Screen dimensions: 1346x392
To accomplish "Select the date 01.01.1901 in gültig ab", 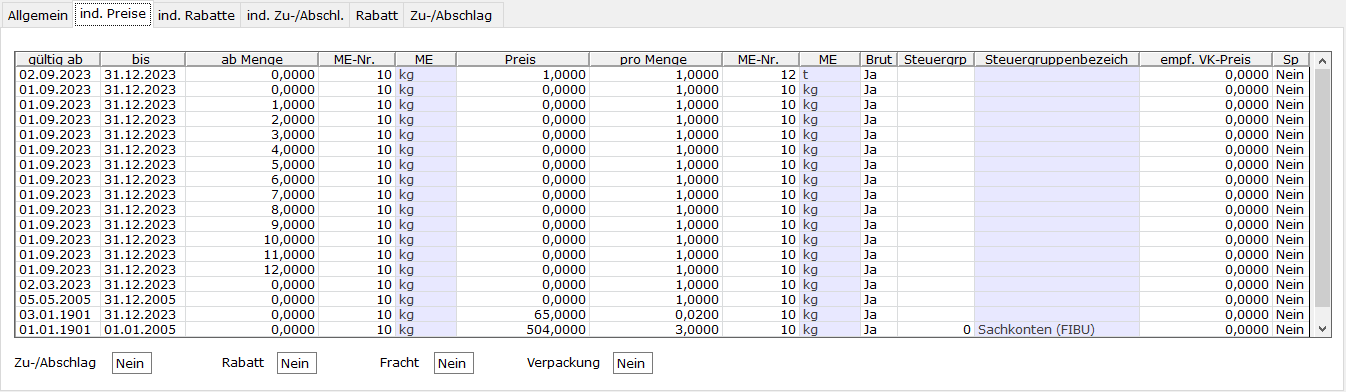I will [x=57, y=329].
